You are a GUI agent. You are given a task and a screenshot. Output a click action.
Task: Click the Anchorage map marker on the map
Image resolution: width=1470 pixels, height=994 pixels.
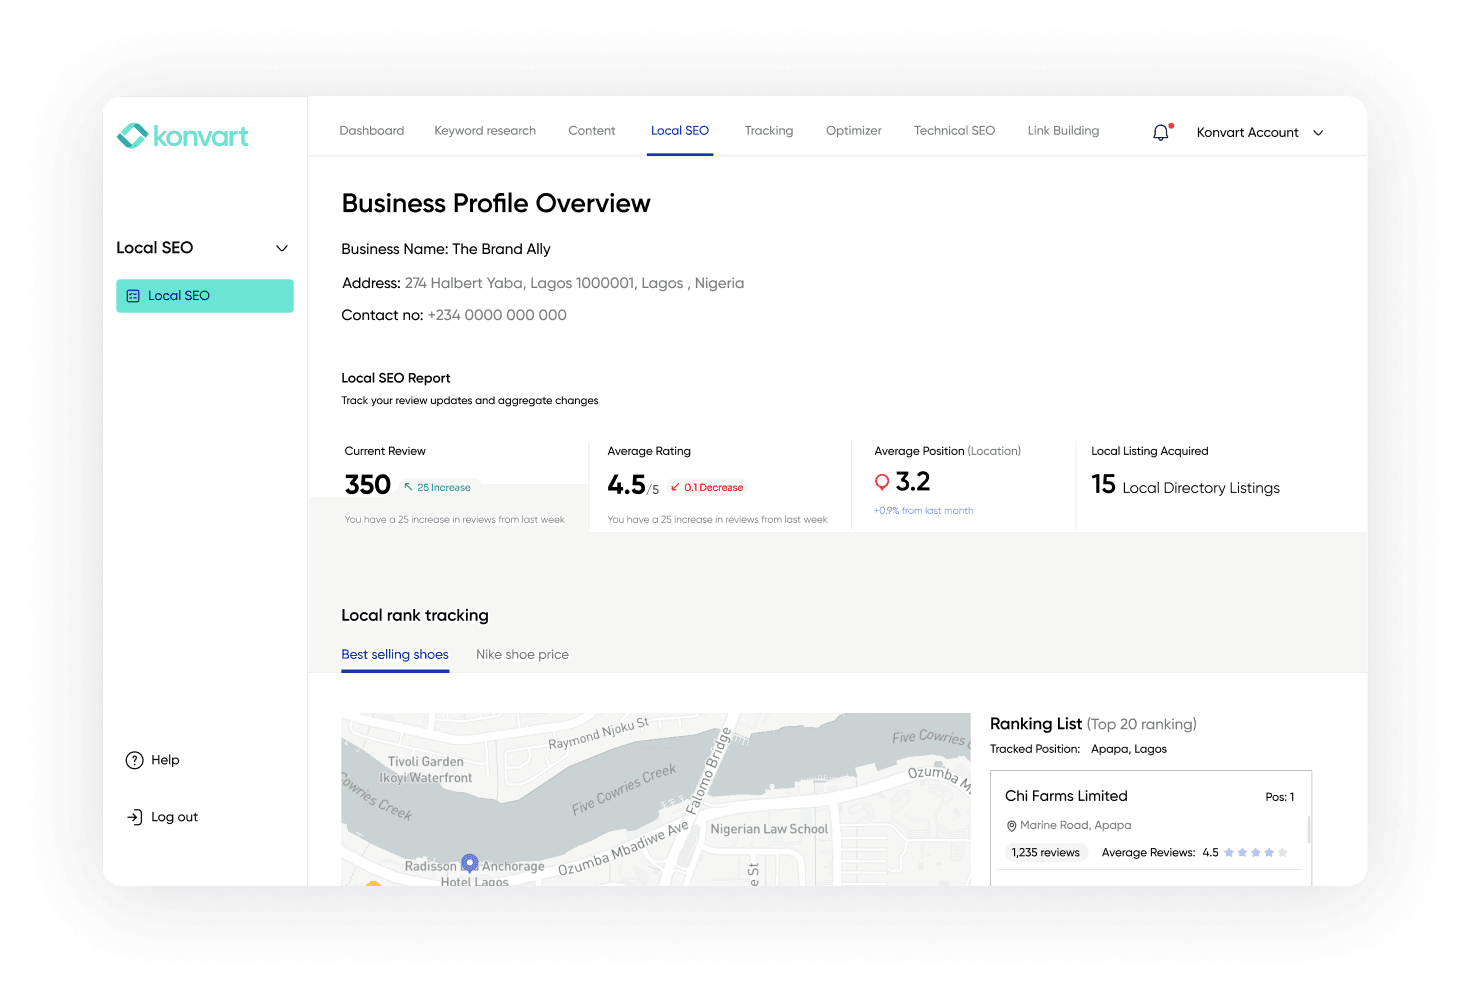point(469,862)
